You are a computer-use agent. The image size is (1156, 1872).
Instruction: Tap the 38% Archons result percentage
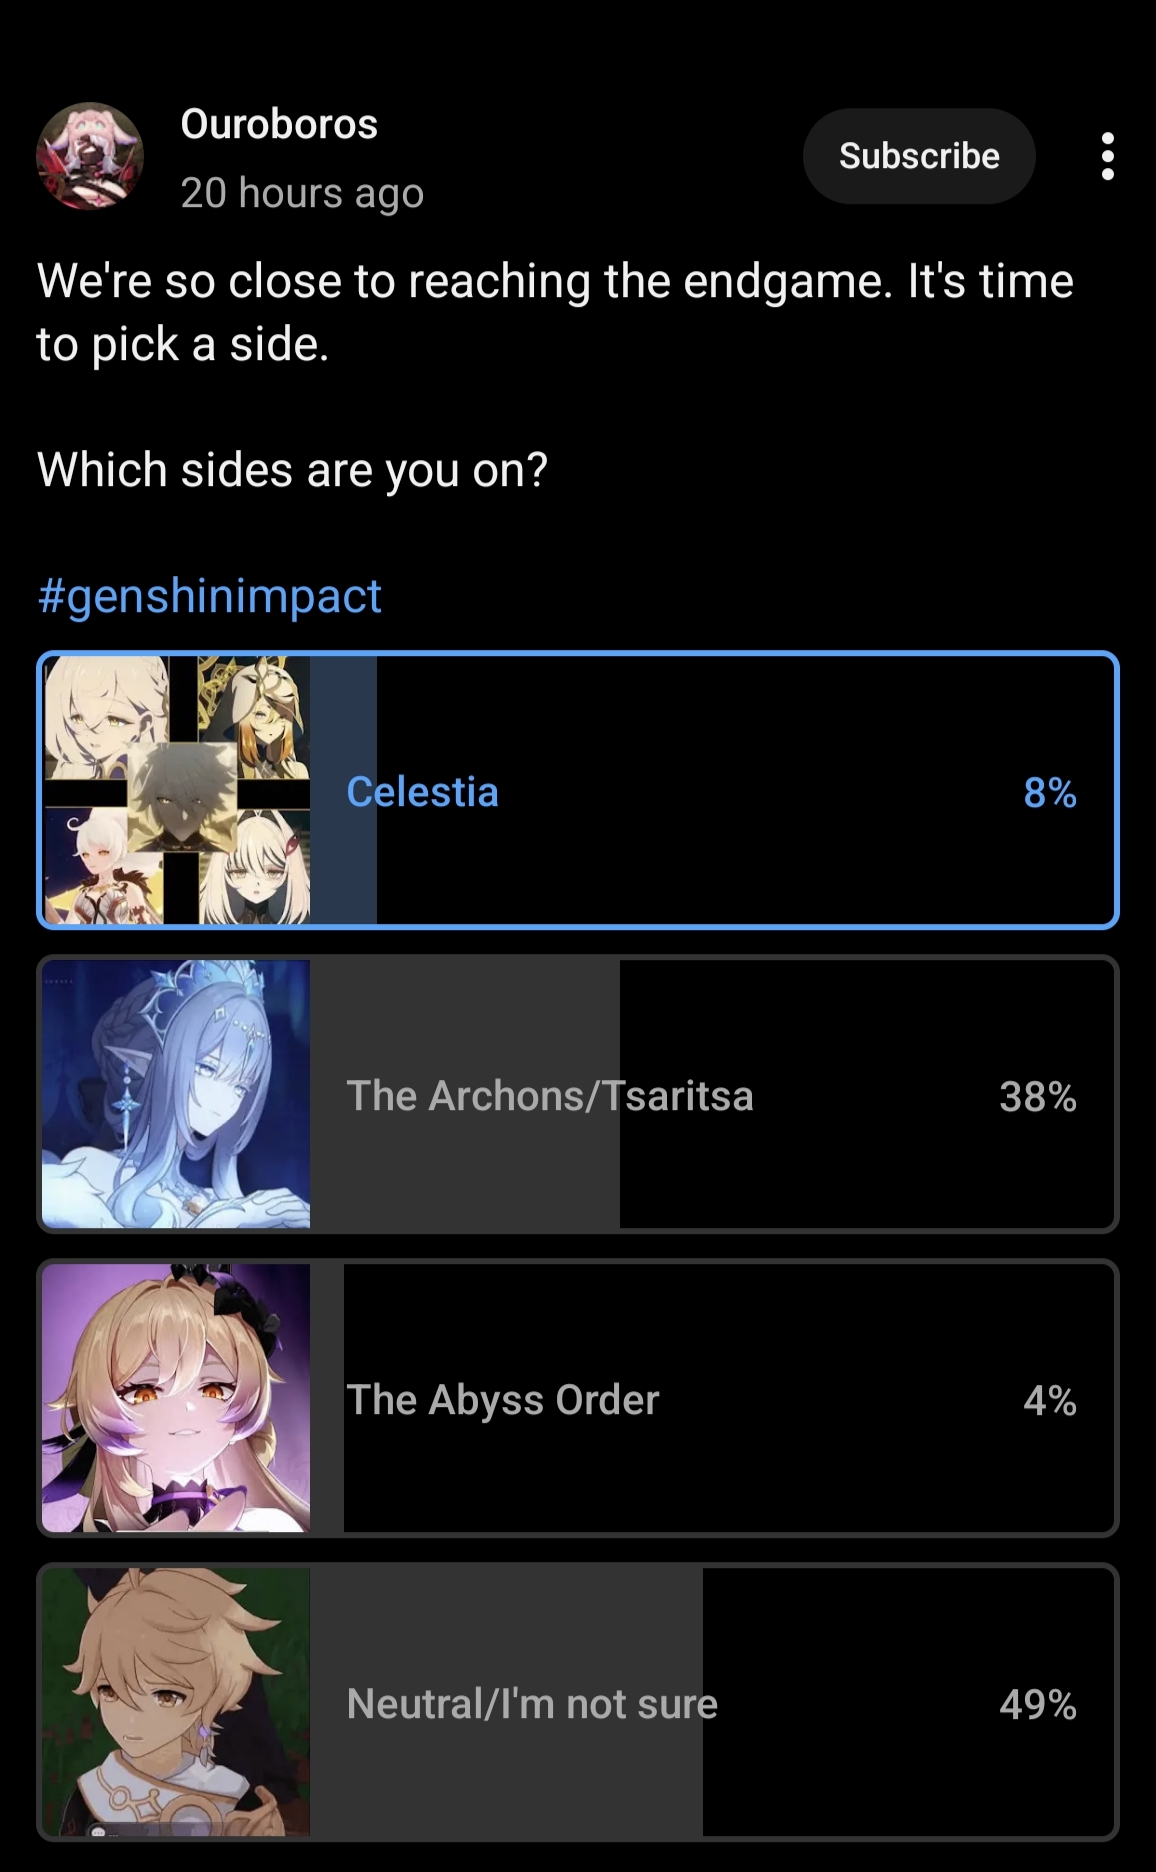click(x=1038, y=1097)
